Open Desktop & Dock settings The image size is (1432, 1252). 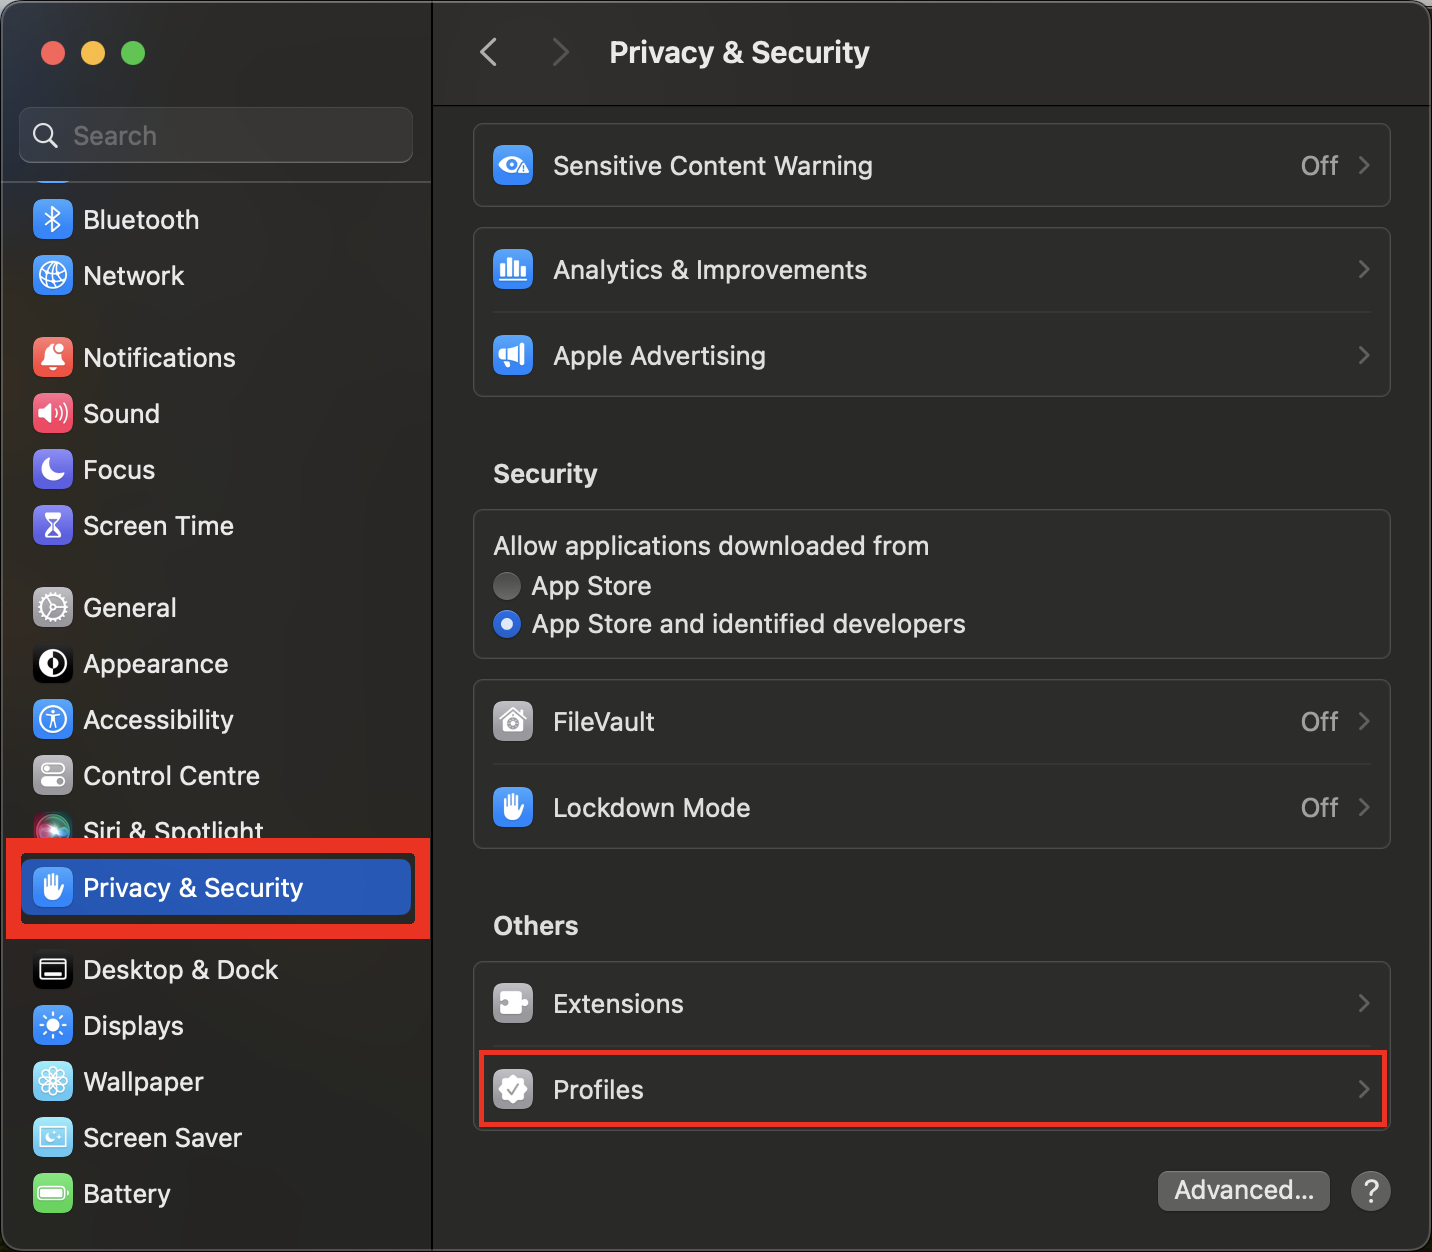(x=180, y=970)
